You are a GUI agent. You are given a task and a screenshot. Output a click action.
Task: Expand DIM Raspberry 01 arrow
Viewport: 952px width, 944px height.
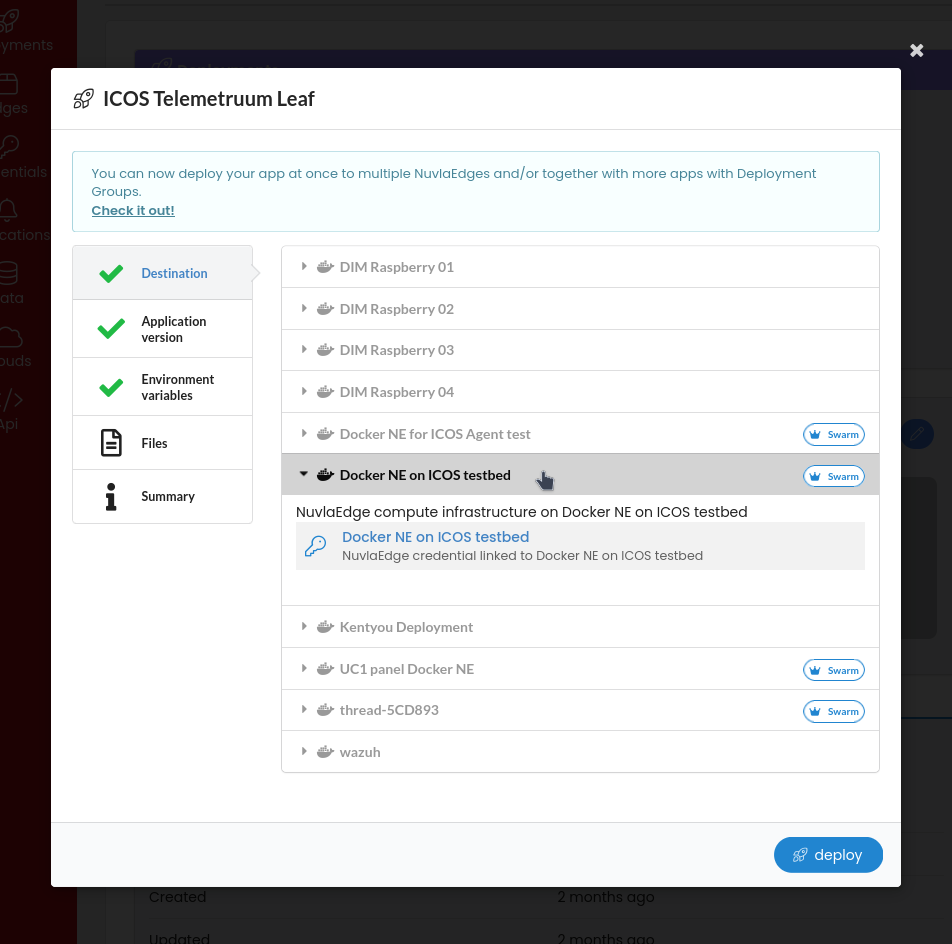(x=304, y=267)
